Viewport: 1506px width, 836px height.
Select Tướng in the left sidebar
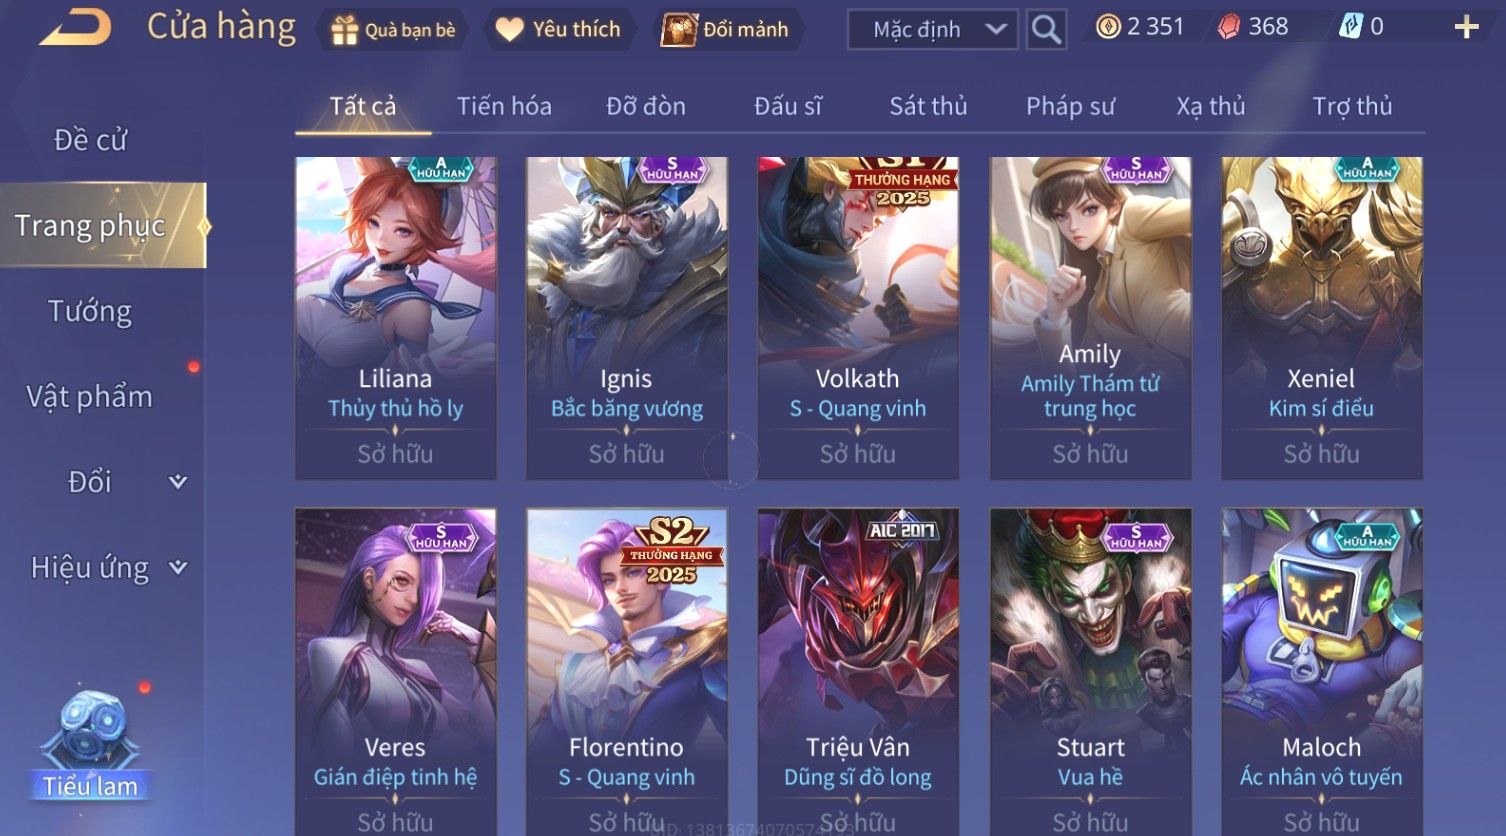90,311
